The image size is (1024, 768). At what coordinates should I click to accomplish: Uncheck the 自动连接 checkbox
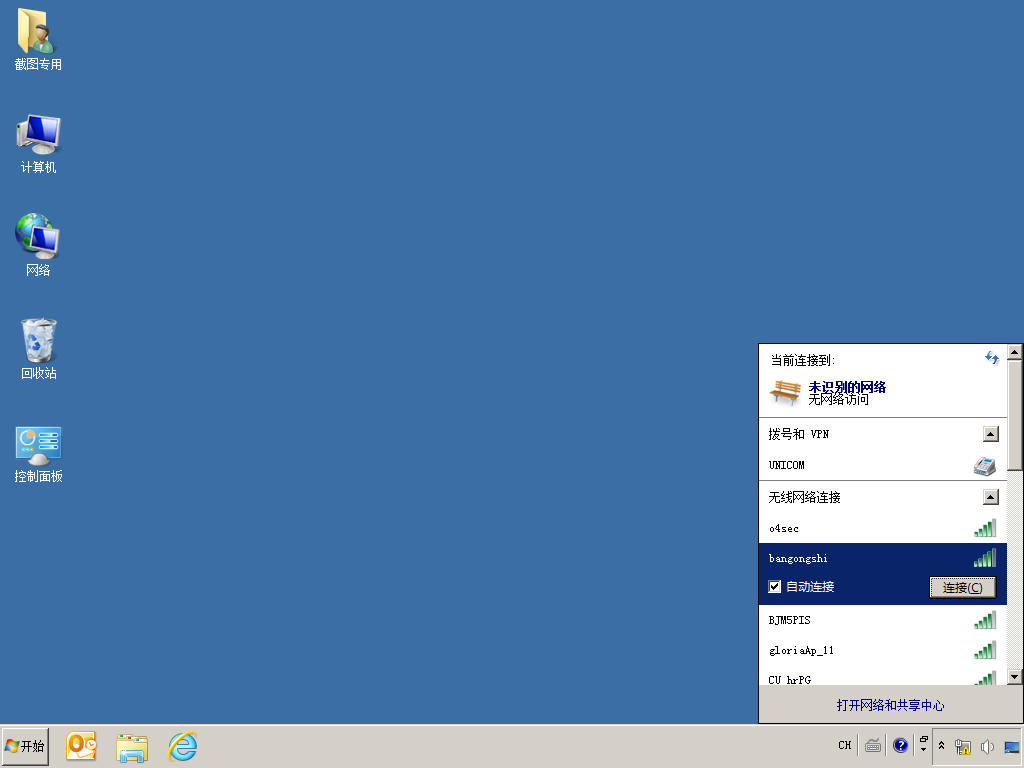point(775,586)
